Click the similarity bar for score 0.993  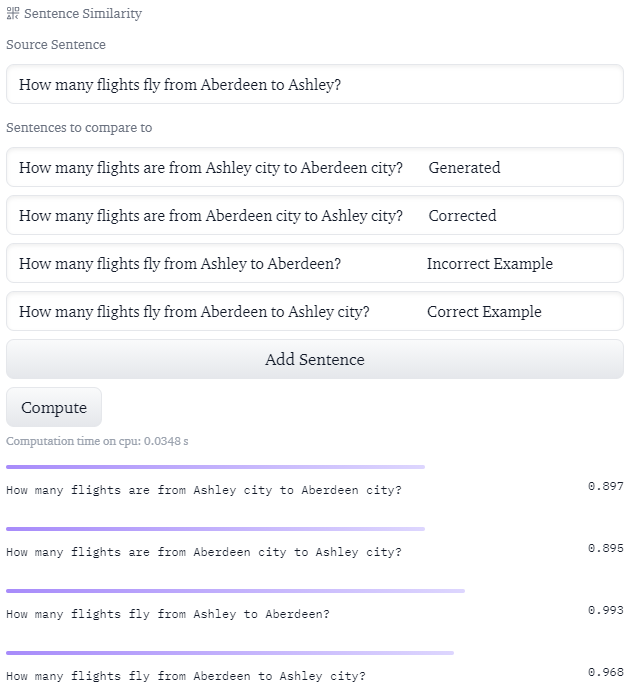(x=235, y=591)
